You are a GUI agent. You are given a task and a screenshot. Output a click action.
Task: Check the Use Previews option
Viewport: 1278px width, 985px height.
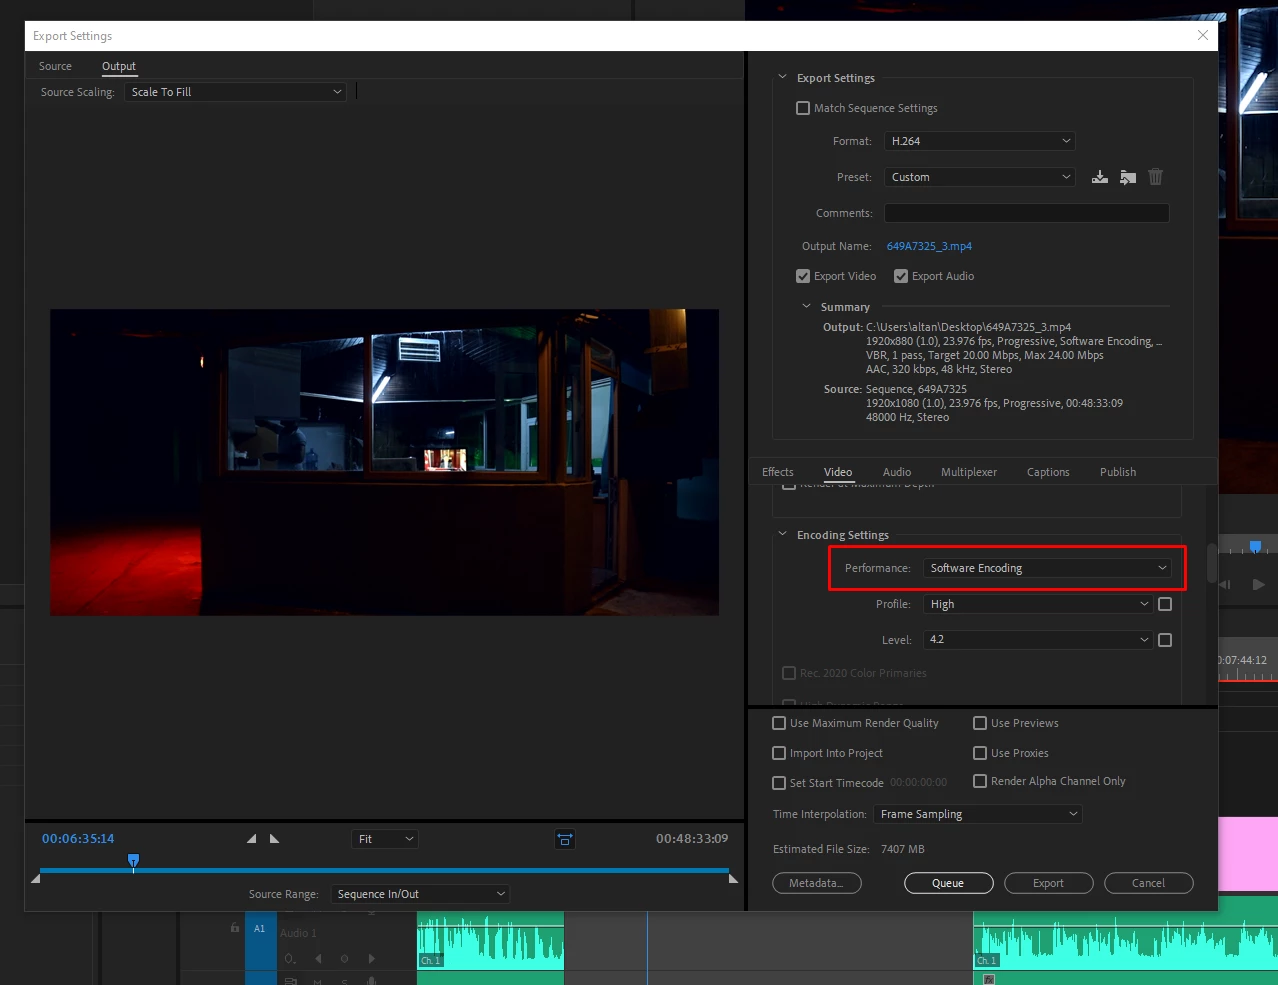tap(980, 723)
